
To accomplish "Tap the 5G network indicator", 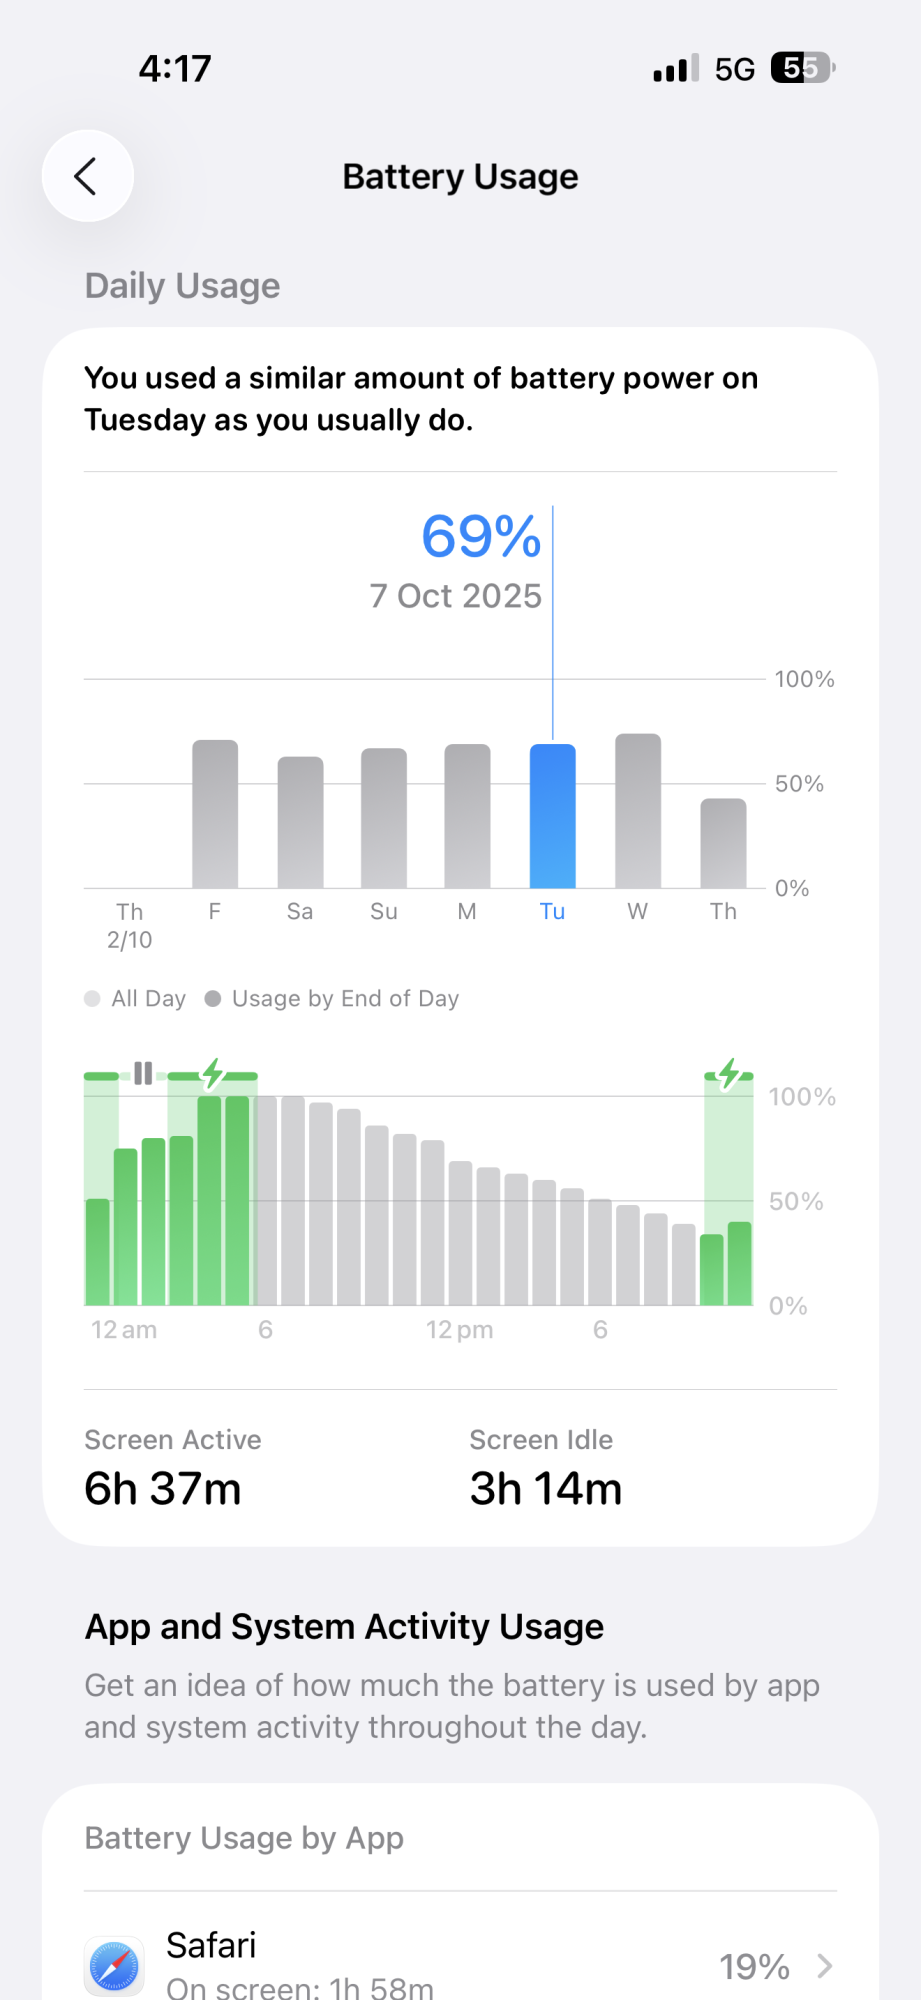I will pos(734,69).
